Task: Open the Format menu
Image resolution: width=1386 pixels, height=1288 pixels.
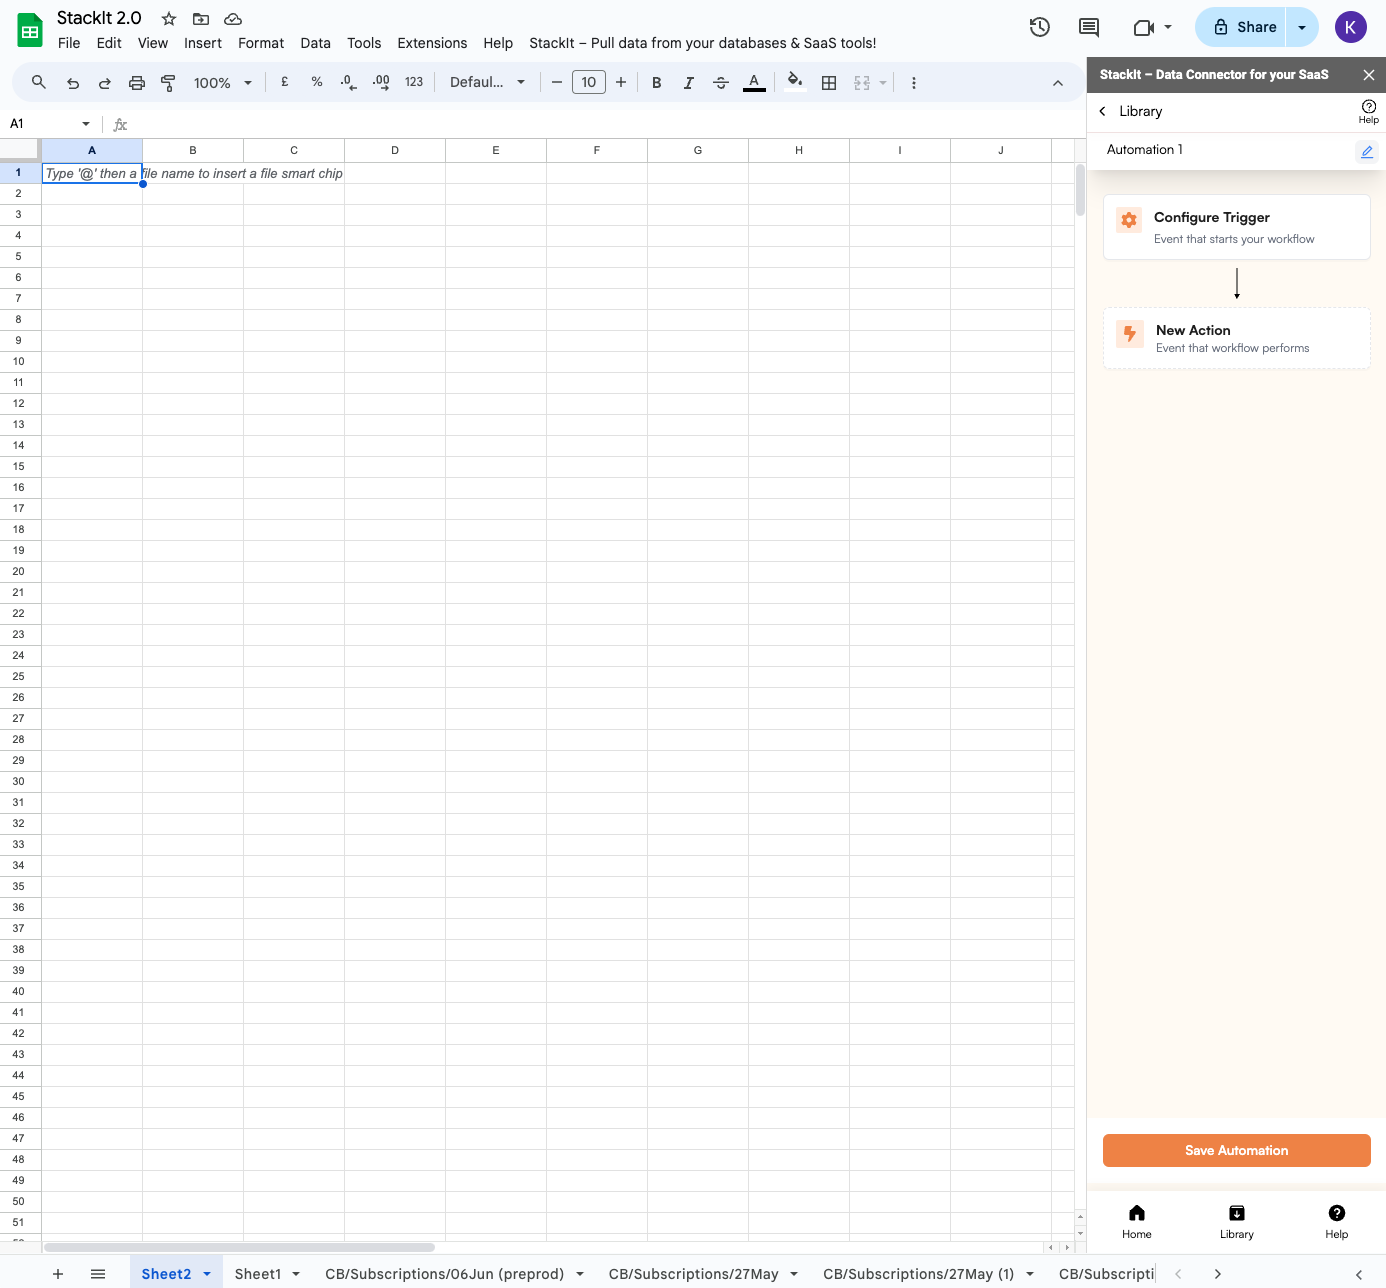Action: [x=261, y=43]
